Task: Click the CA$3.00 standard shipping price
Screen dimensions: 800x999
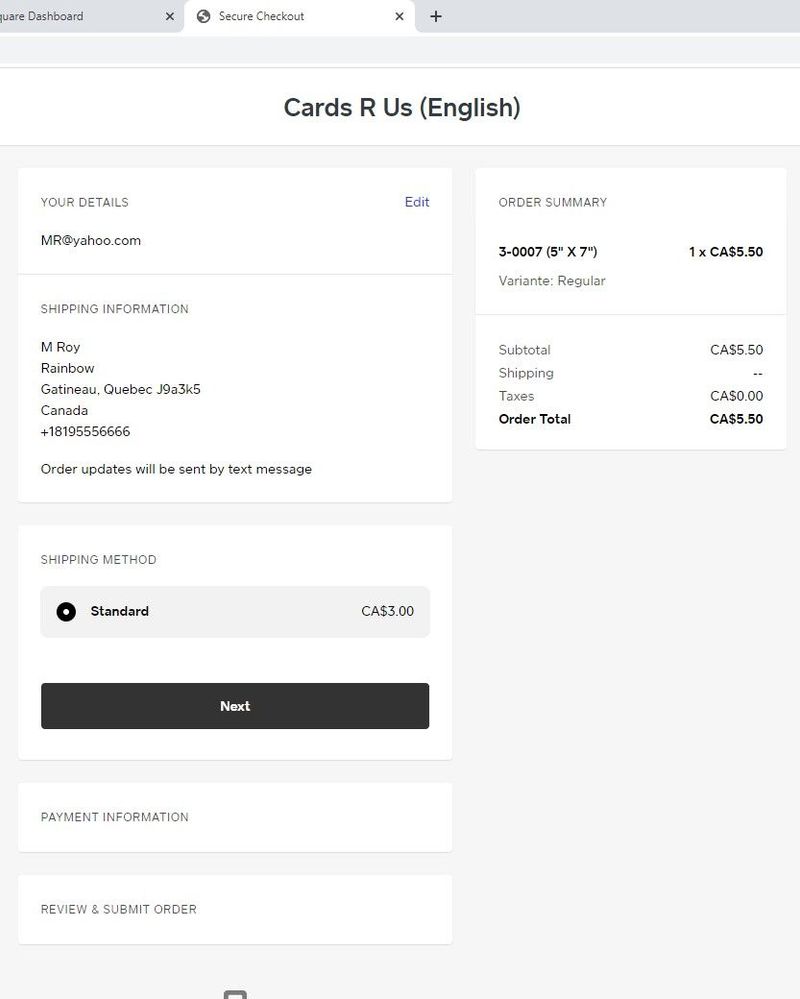Action: click(x=387, y=612)
